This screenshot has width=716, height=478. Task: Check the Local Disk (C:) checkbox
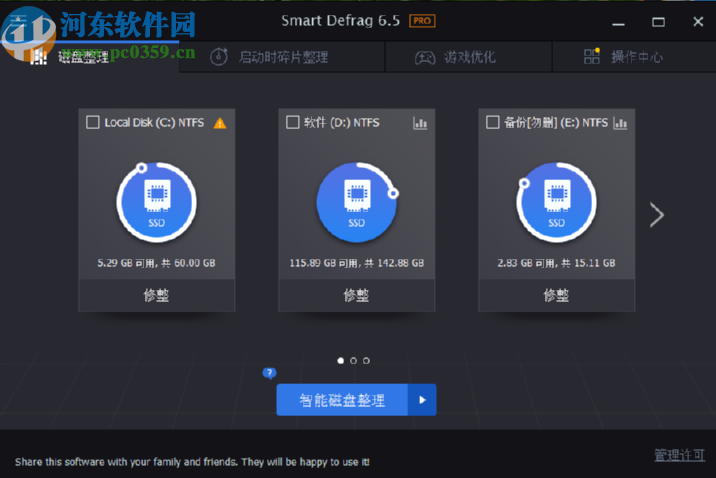pos(93,122)
